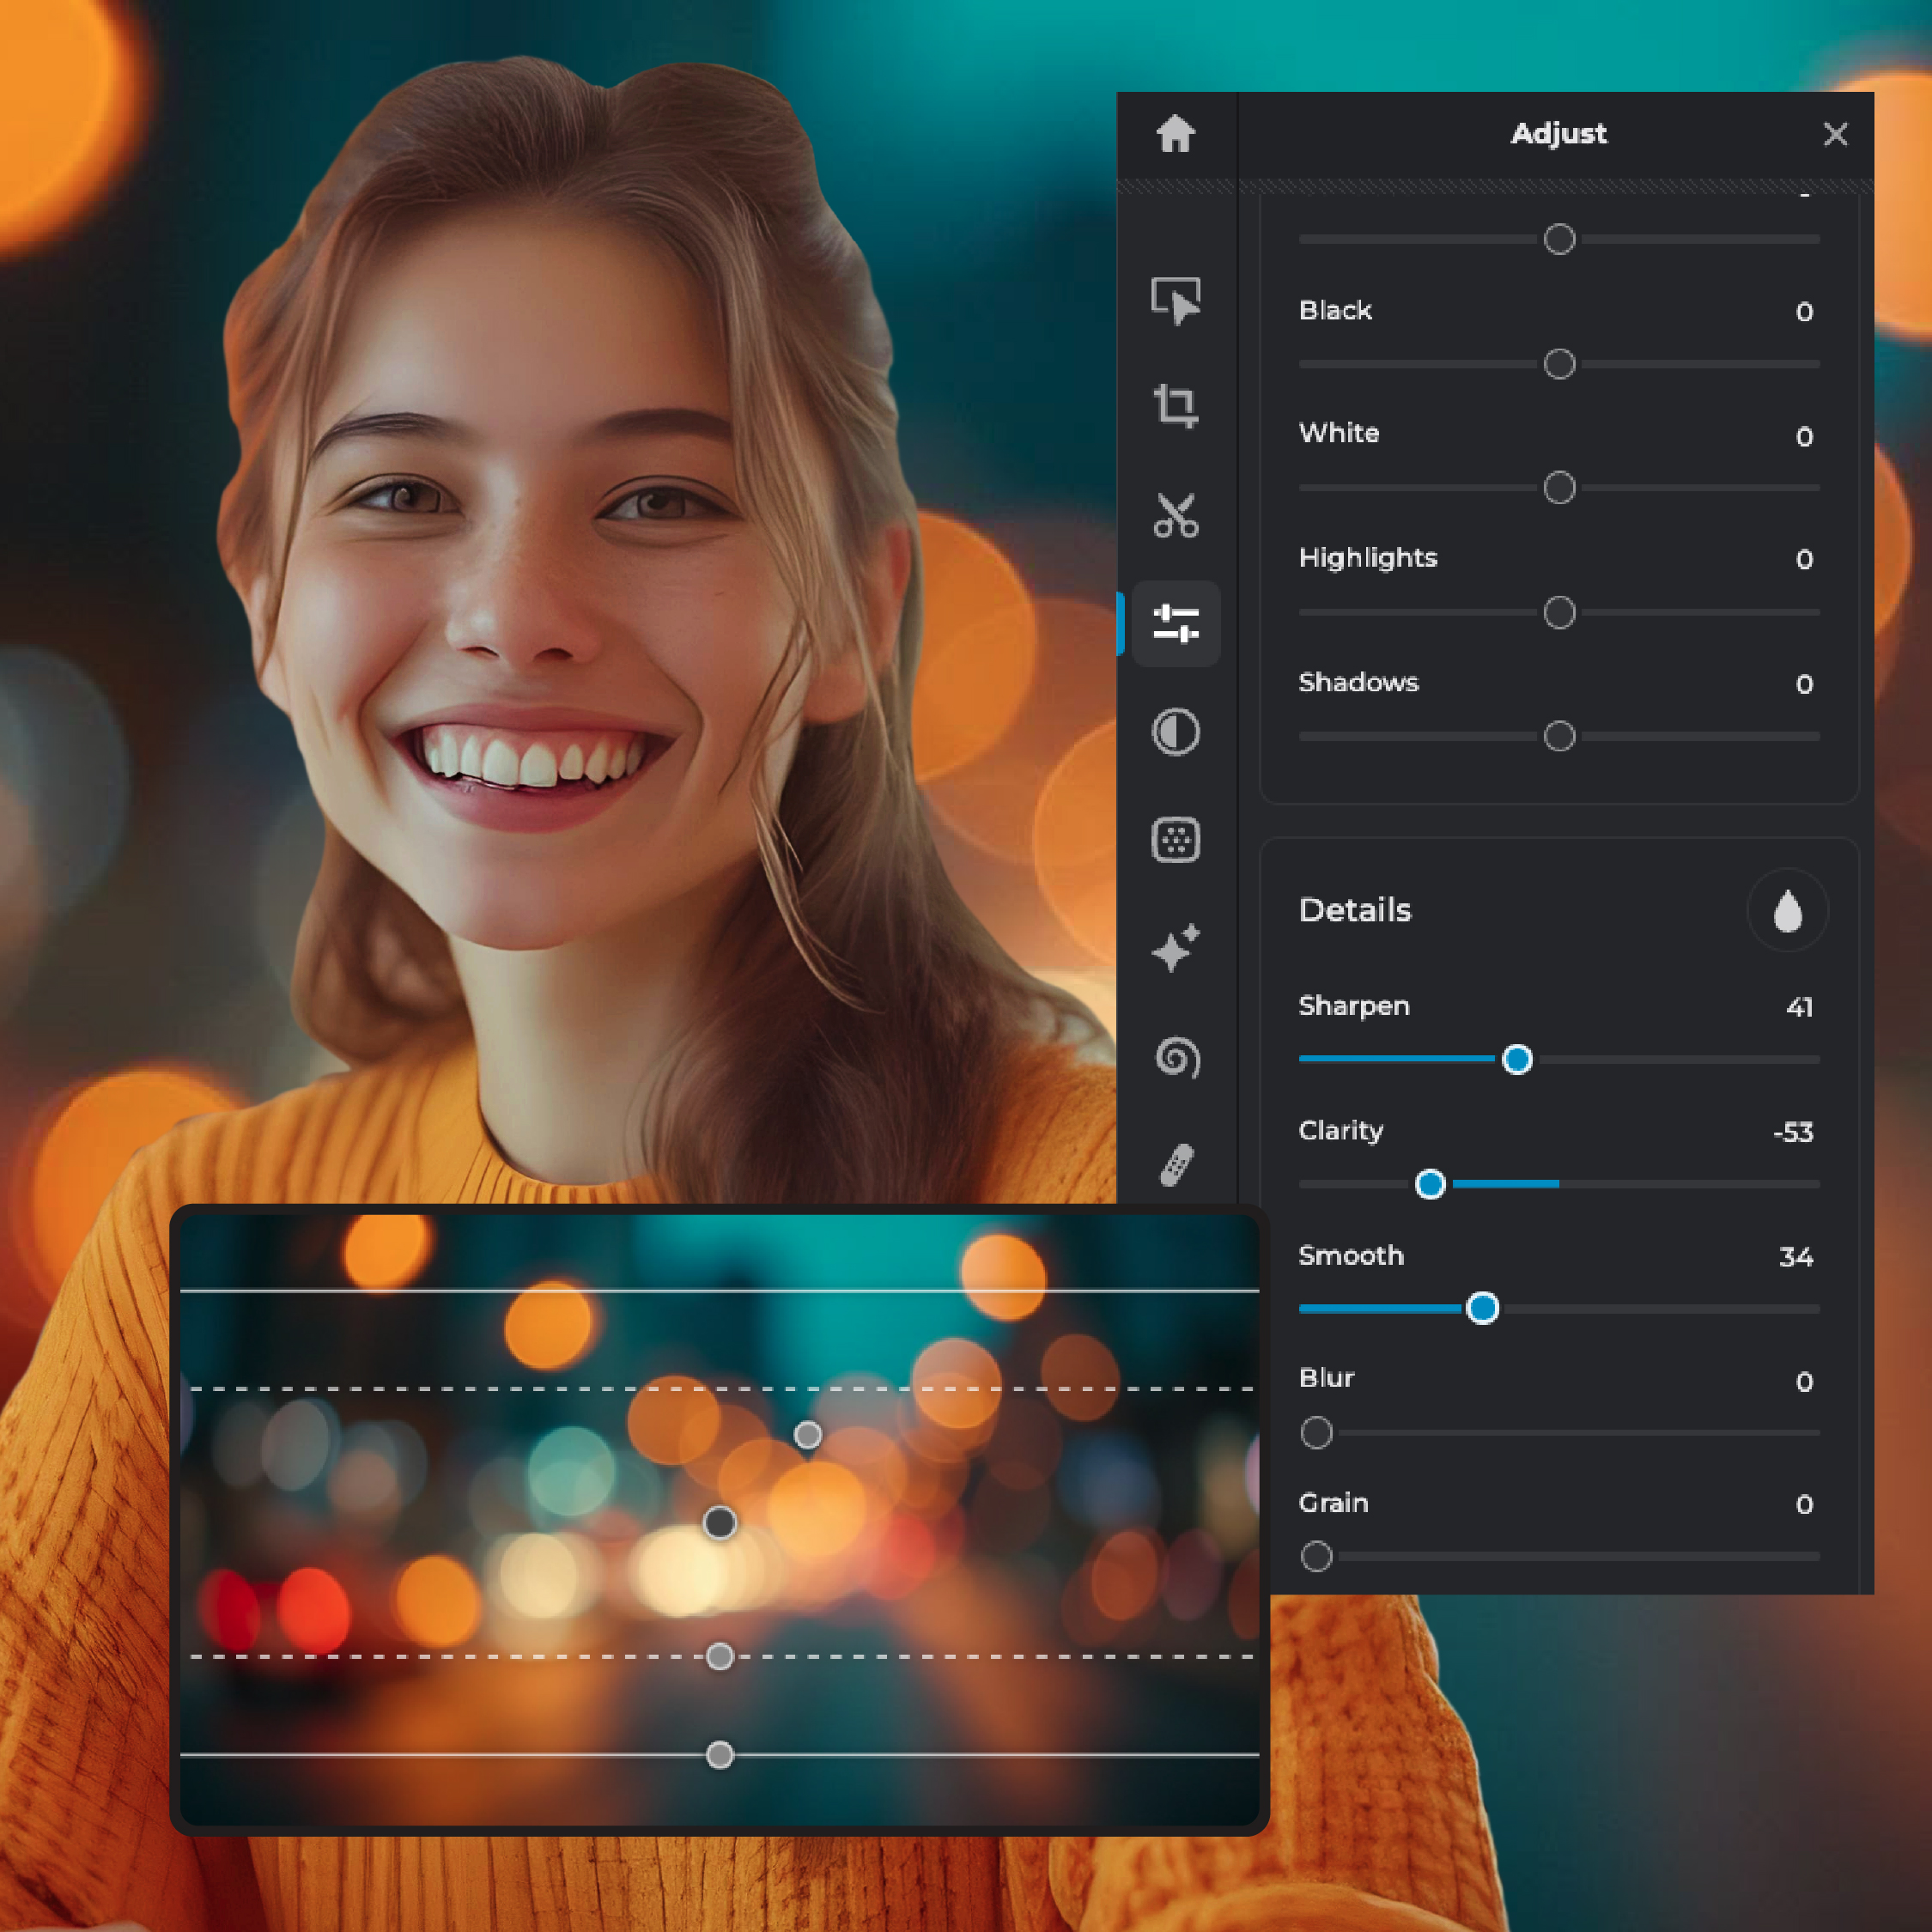
Task: Click the Blur slider knob
Action: [x=1316, y=1432]
